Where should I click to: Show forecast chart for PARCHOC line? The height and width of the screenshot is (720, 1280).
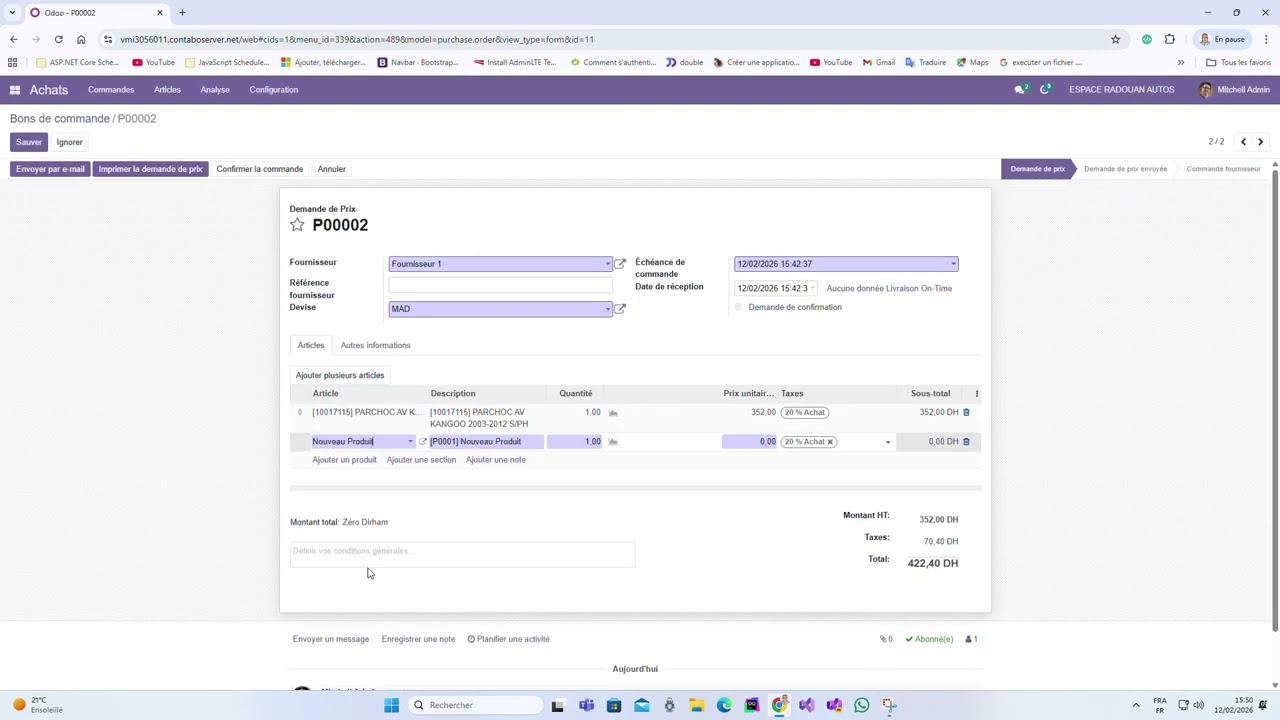point(613,412)
